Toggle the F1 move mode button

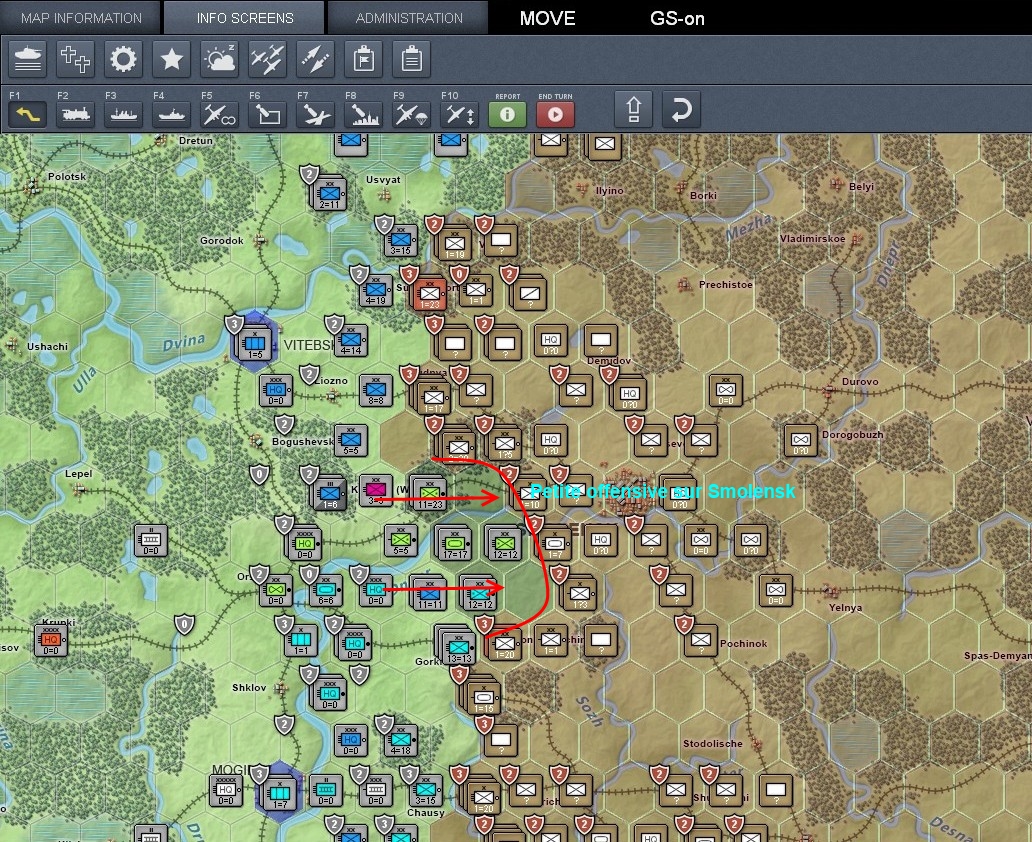tap(28, 114)
